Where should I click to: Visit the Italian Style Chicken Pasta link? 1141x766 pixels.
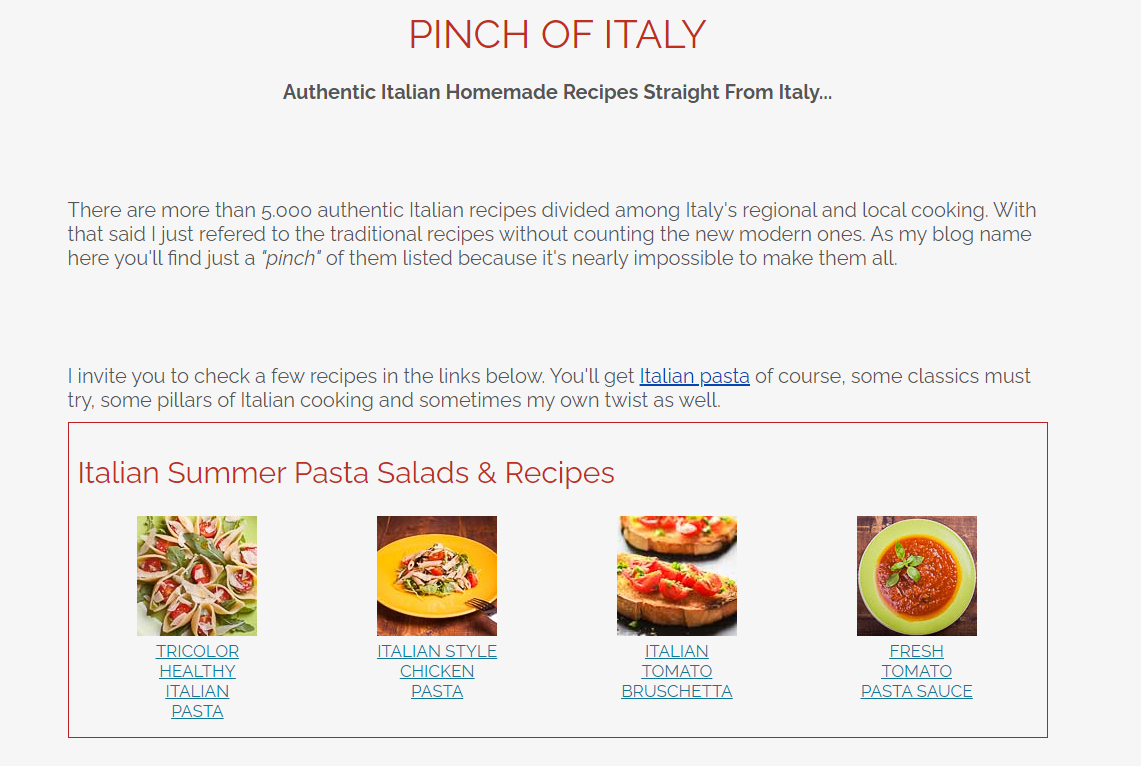437,671
